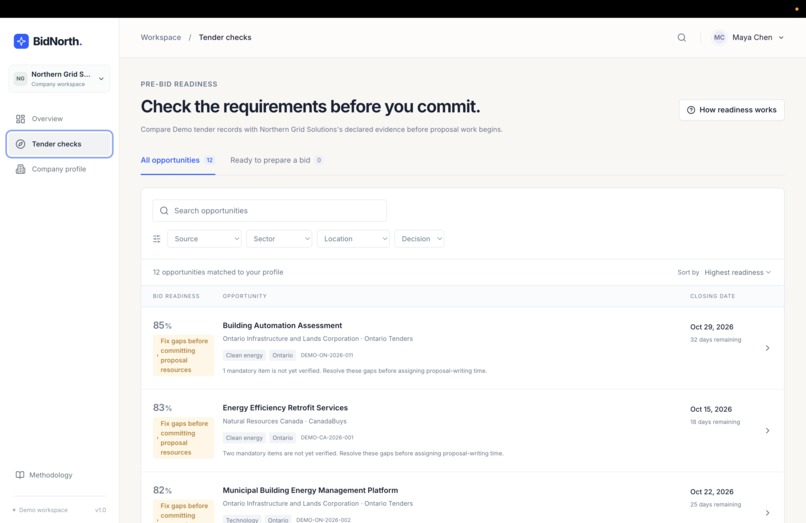The width and height of the screenshot is (806, 523).
Task: Open Company profile in the sidebar
Action: point(59,169)
